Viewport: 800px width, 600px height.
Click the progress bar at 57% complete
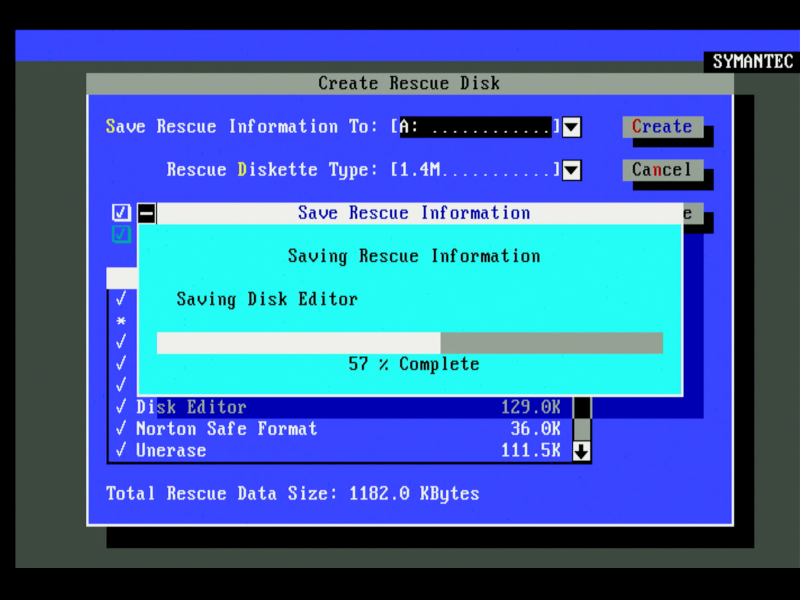(x=410, y=343)
